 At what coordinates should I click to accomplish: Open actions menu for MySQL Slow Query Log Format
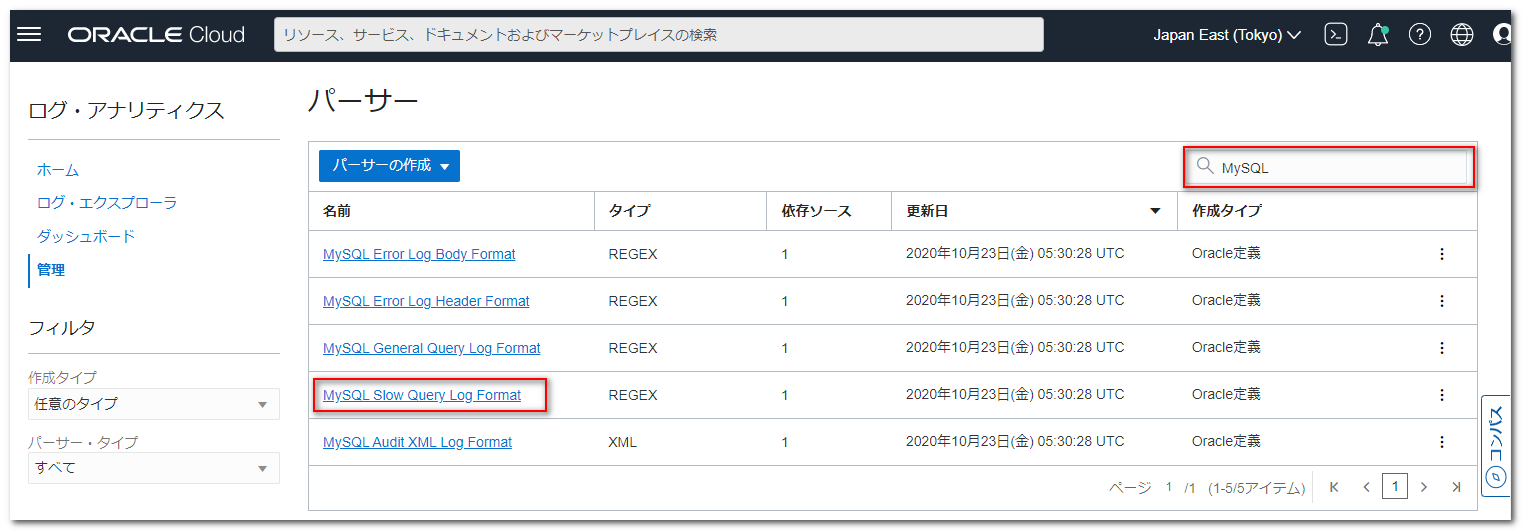pyautogui.click(x=1442, y=395)
